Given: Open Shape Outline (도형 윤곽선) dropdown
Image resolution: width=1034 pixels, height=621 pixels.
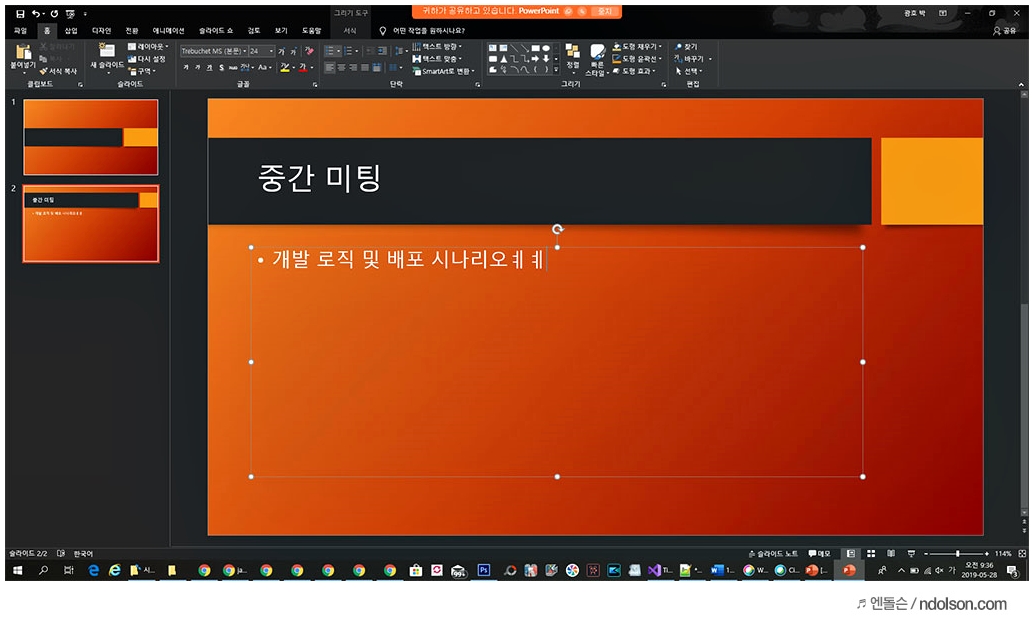Looking at the screenshot, I should point(637,59).
